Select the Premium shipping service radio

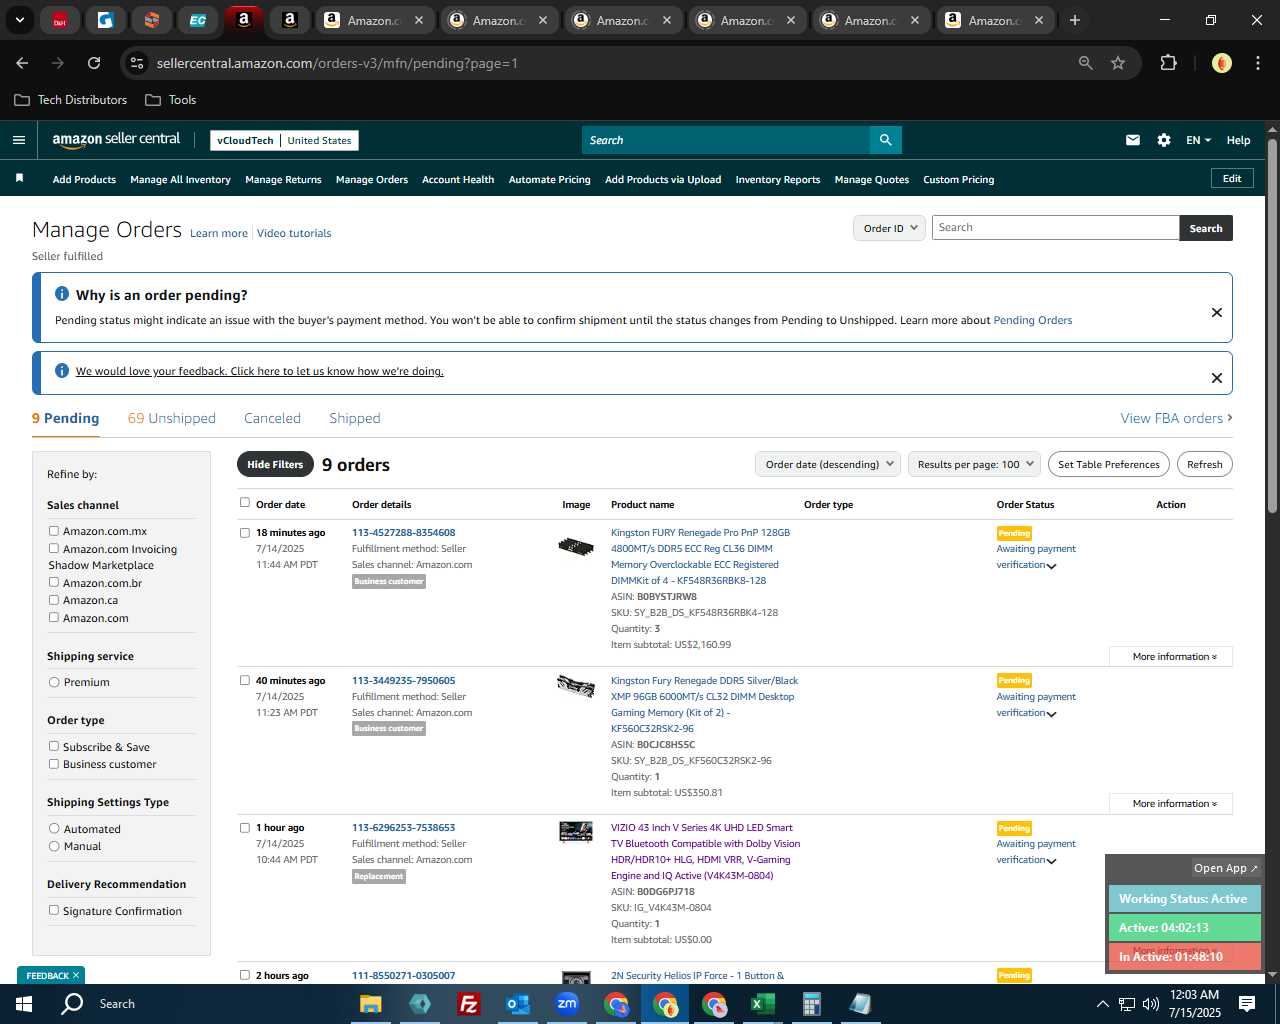point(54,682)
